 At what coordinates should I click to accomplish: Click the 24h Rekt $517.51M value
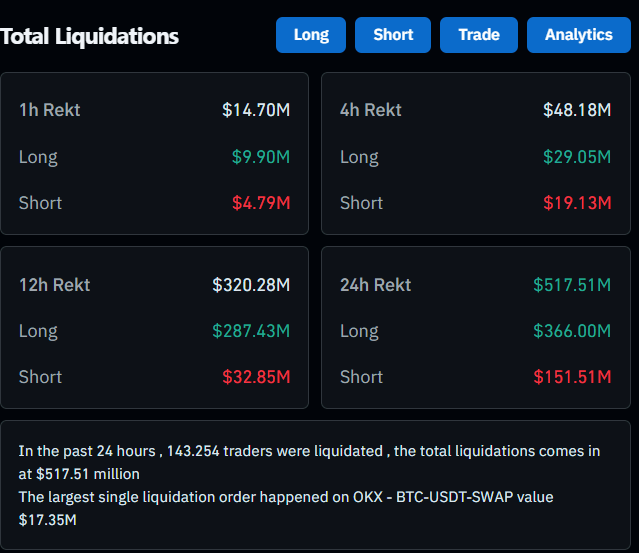click(572, 285)
